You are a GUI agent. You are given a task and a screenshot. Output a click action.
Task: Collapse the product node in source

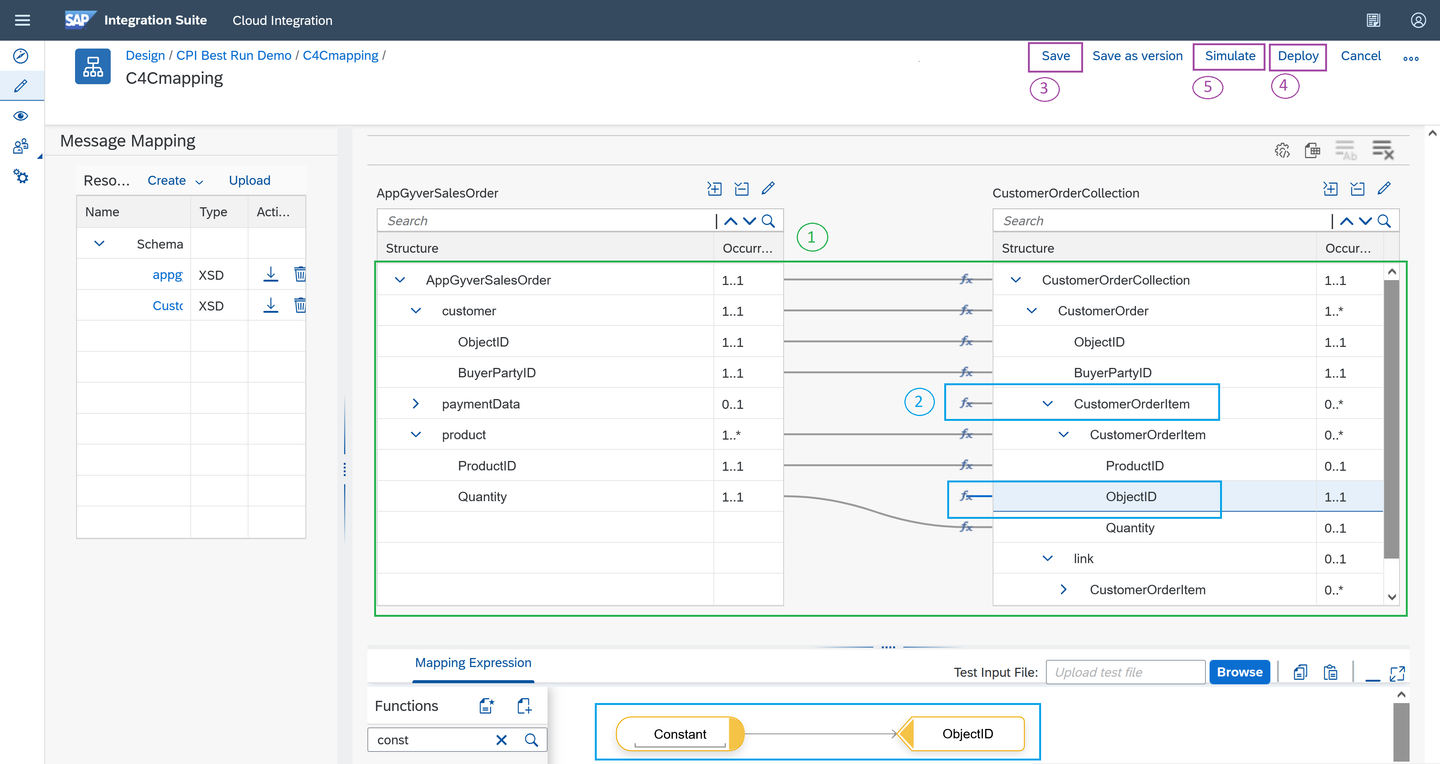pos(416,435)
